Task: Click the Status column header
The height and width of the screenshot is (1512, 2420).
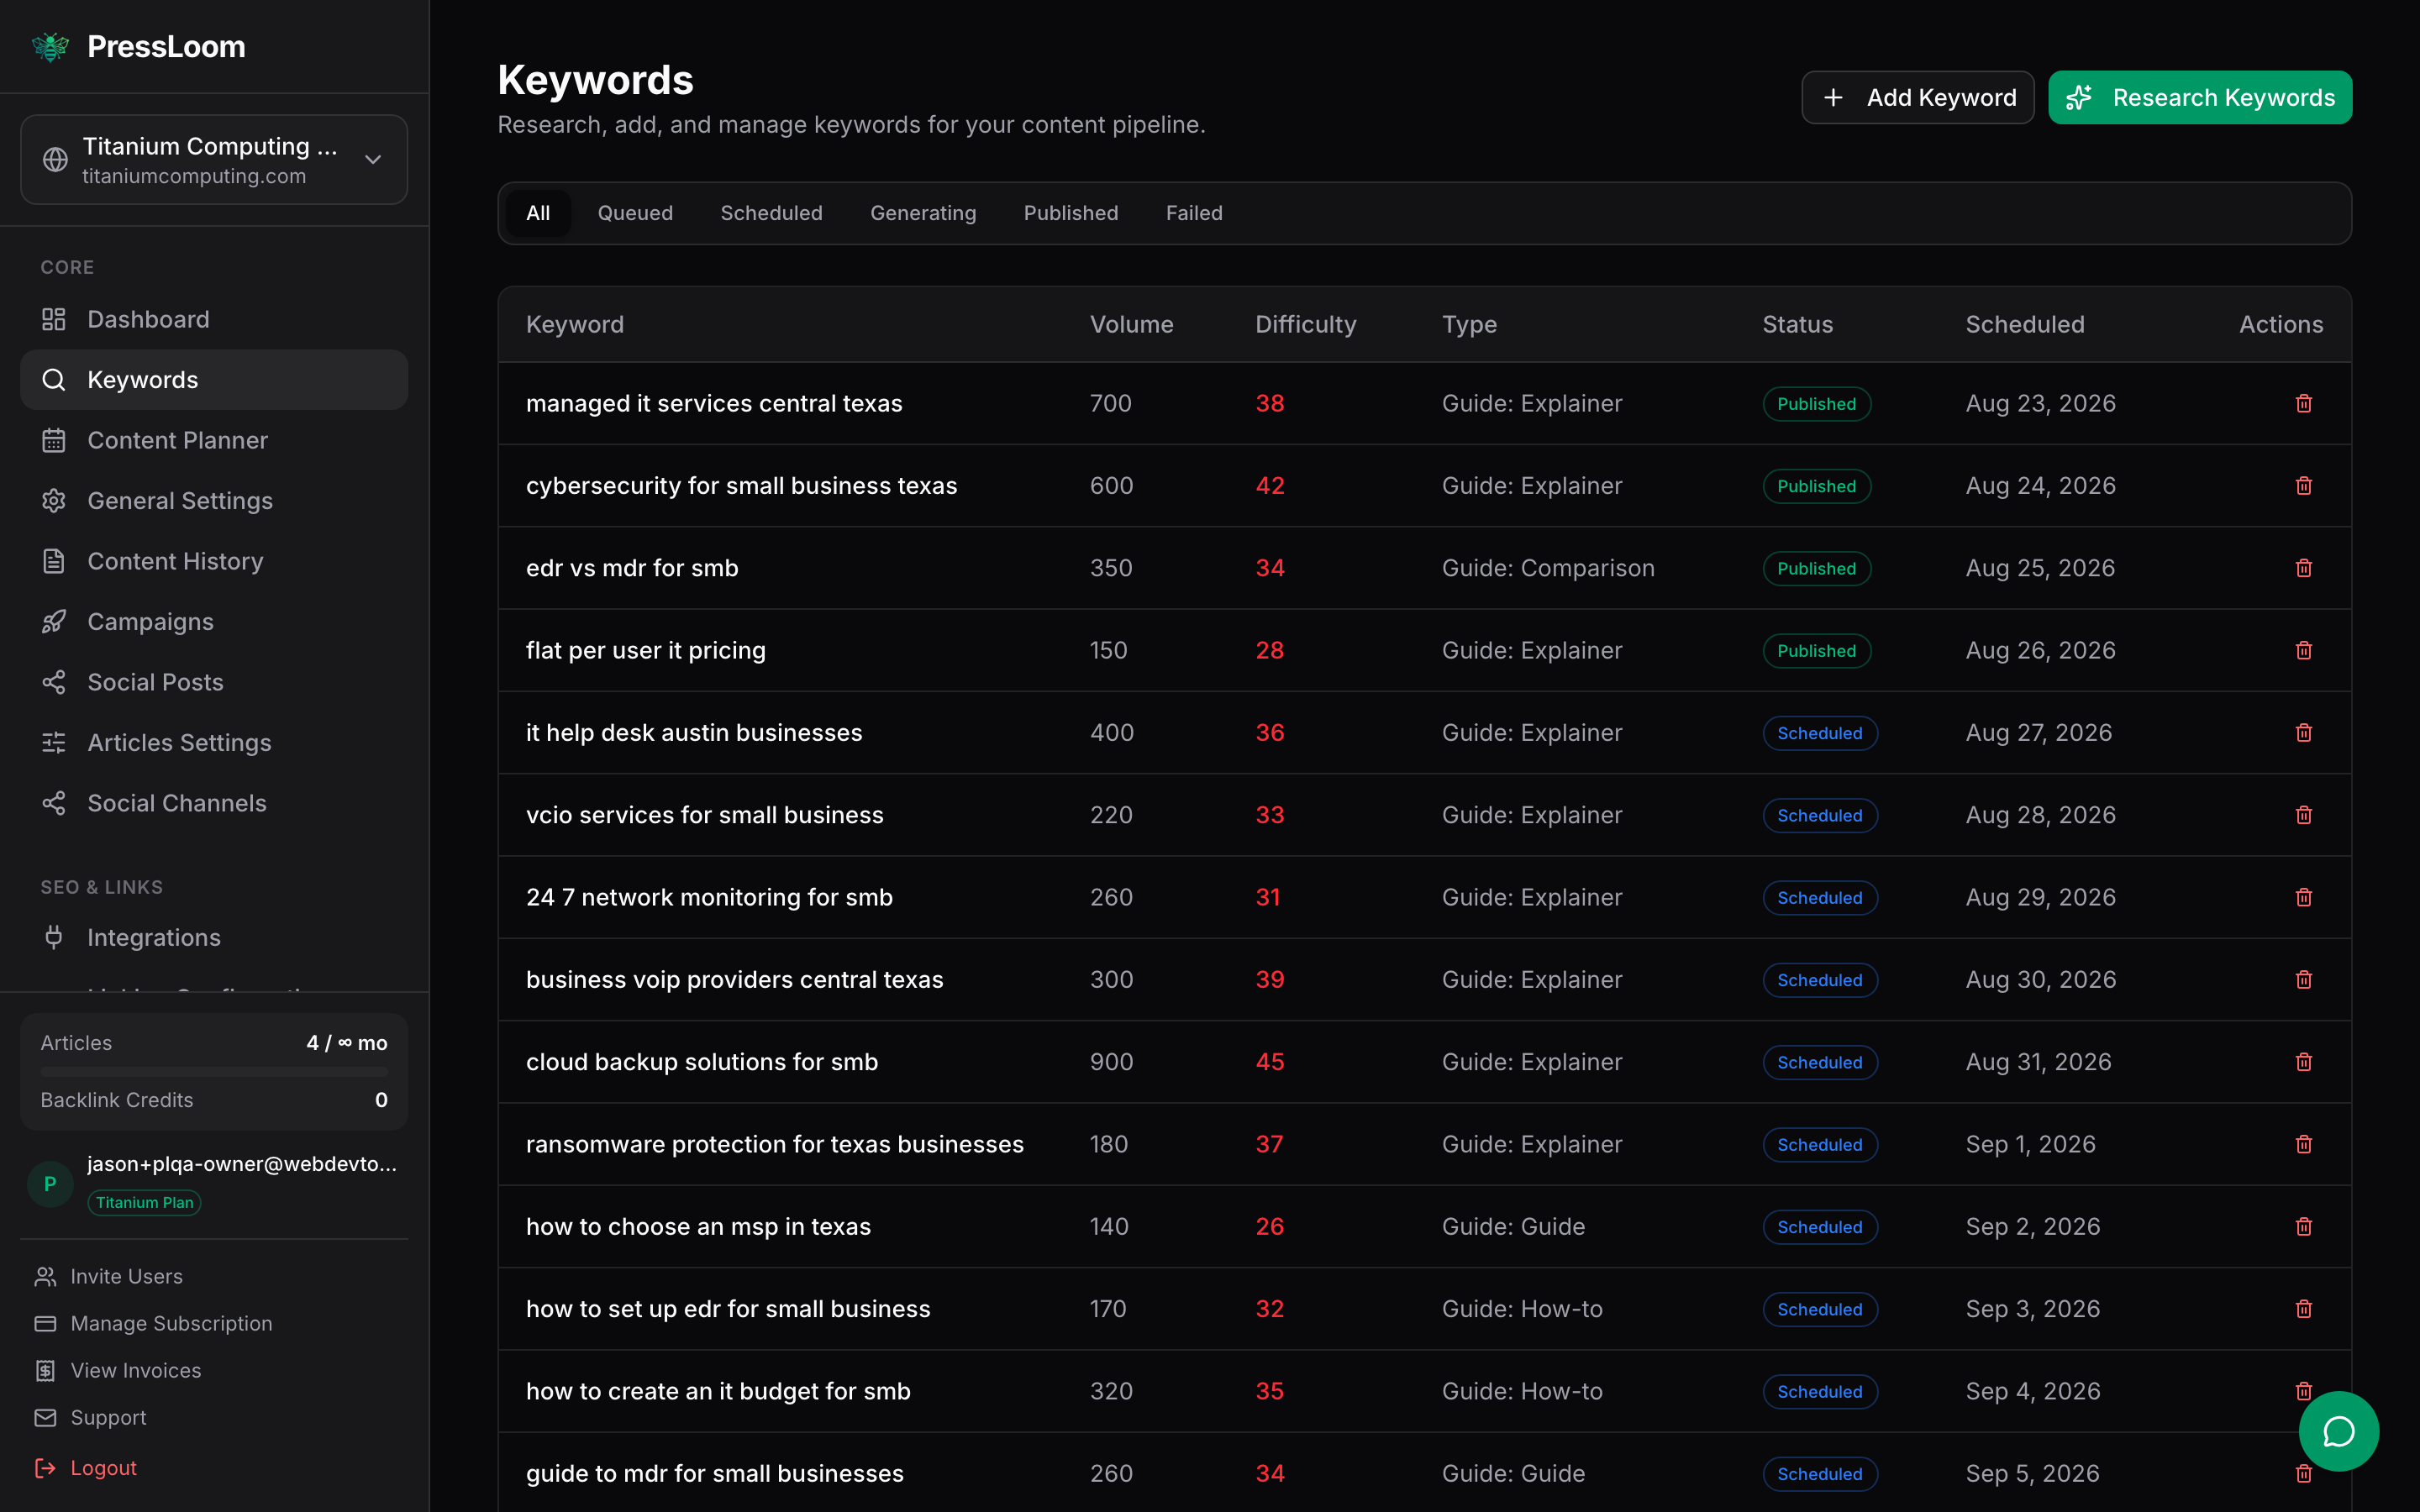Action: click(x=1797, y=324)
